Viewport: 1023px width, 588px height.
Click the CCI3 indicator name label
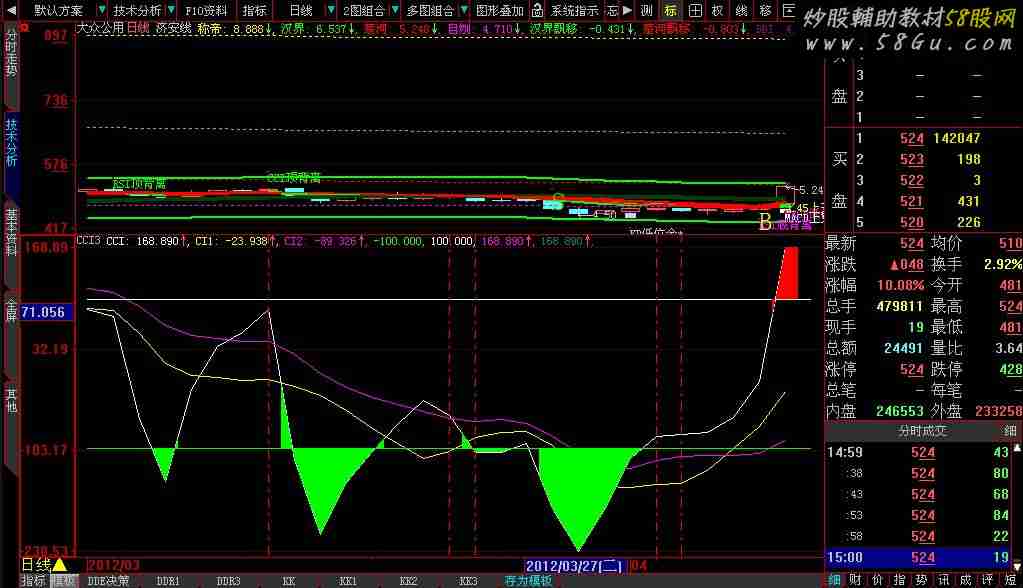89,241
